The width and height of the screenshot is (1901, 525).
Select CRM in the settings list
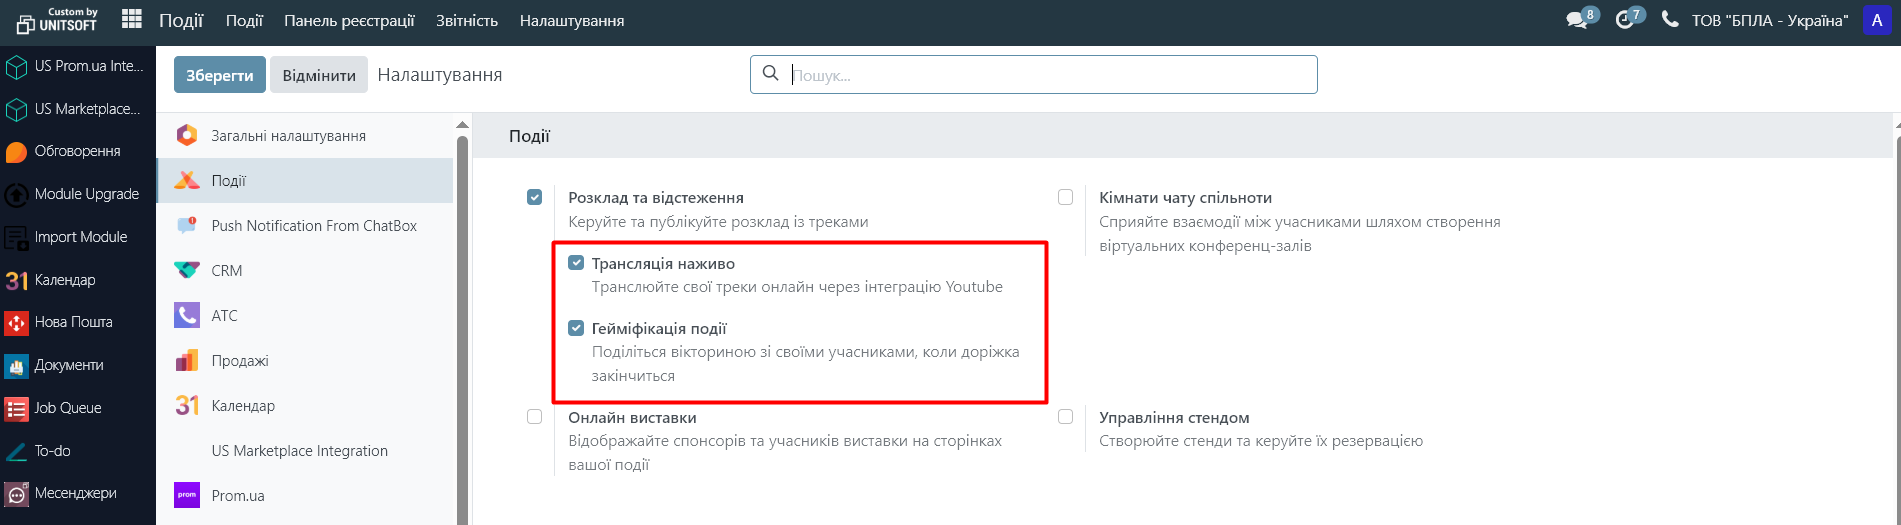pos(227,271)
